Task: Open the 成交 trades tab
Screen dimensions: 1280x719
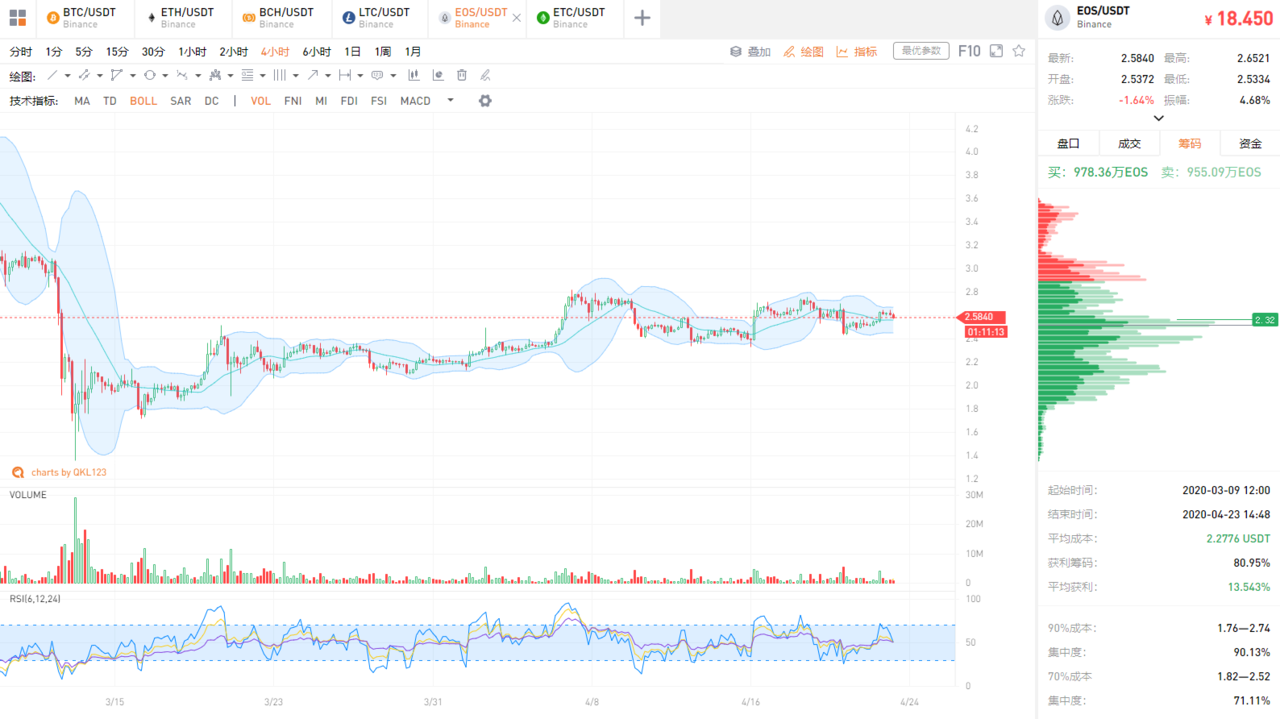Action: point(1129,143)
